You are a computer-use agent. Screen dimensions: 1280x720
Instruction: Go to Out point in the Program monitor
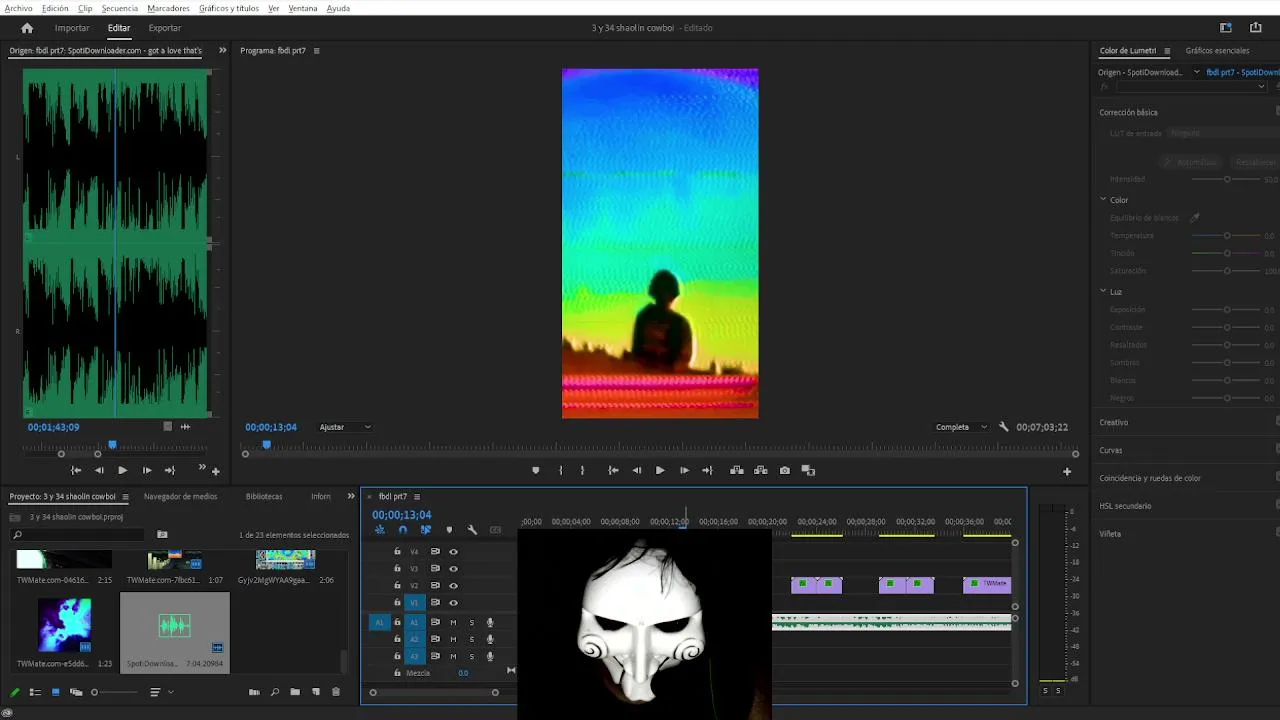pyautogui.click(x=708, y=470)
